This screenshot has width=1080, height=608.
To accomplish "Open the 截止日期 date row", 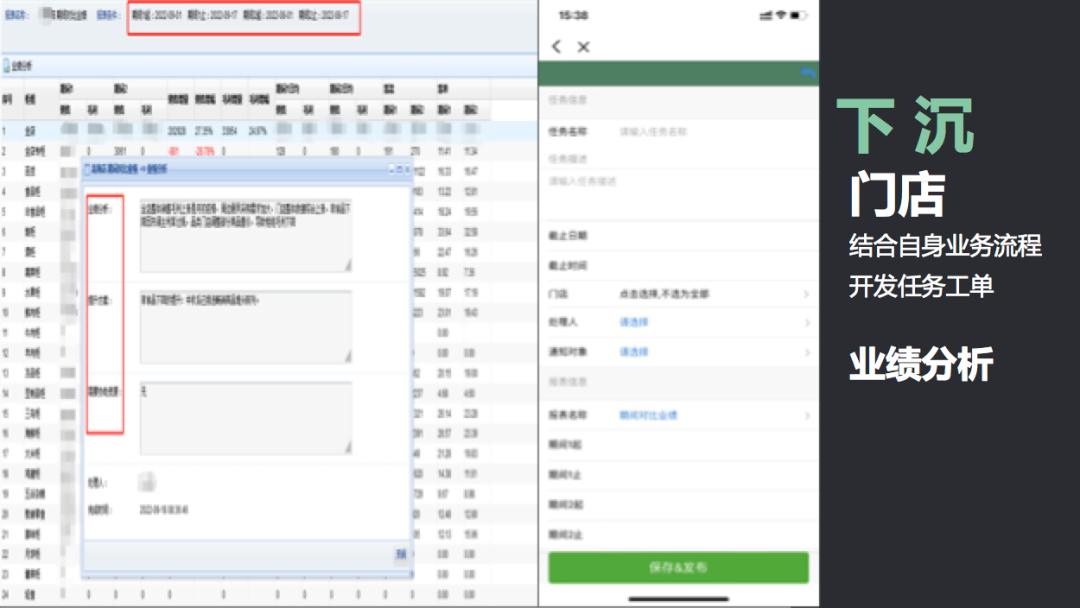I will point(678,235).
